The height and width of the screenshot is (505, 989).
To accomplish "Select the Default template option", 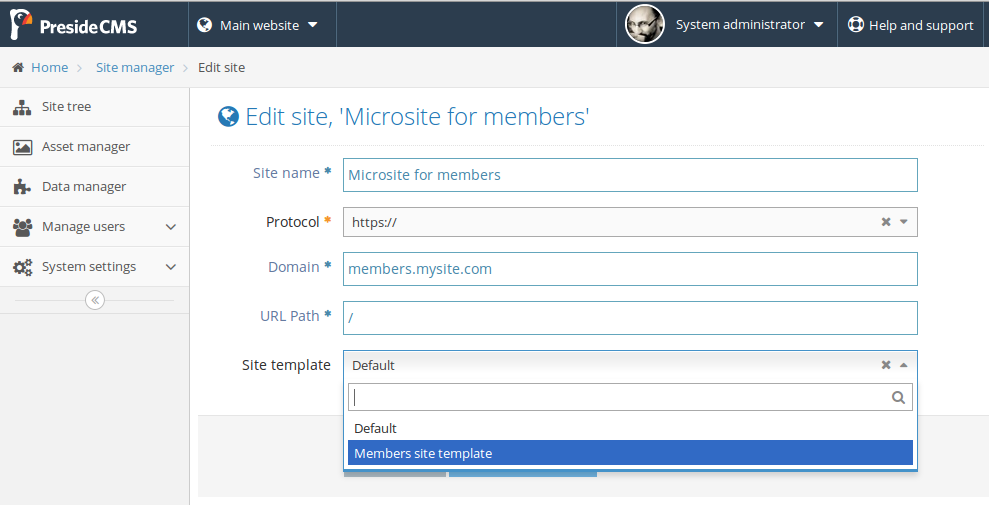I will (x=630, y=428).
